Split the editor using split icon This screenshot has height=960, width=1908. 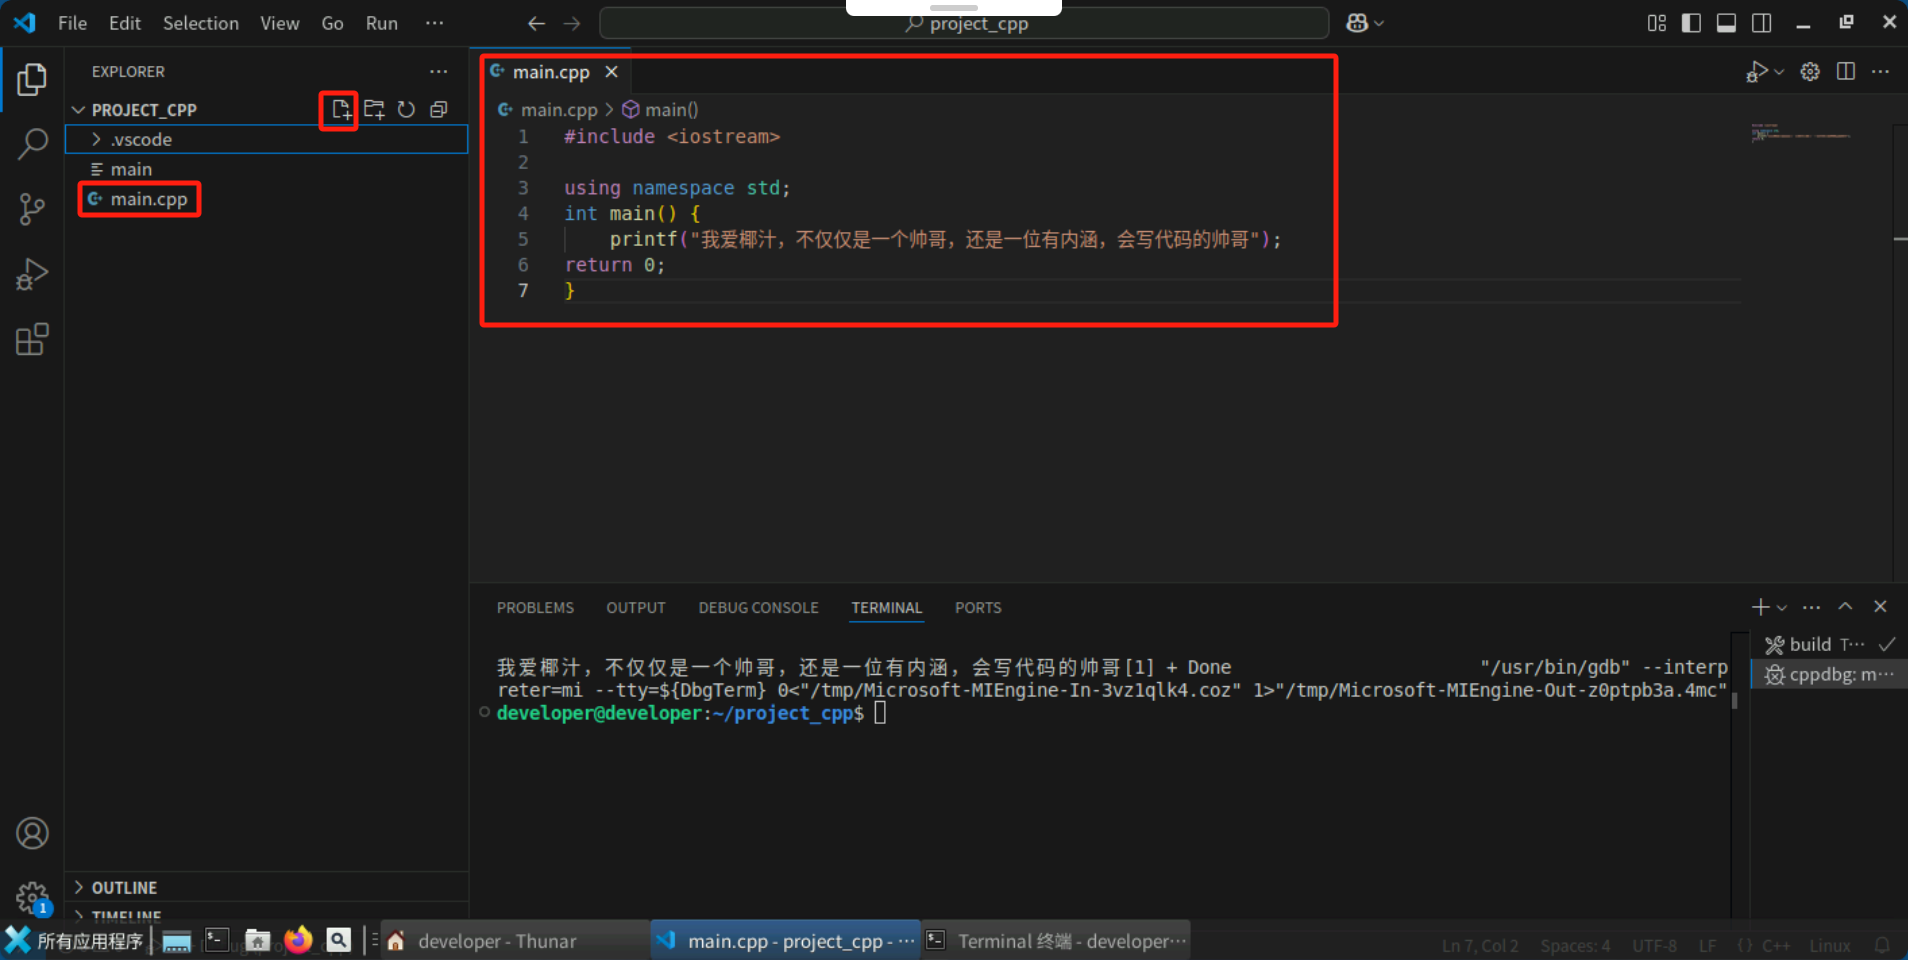point(1846,71)
